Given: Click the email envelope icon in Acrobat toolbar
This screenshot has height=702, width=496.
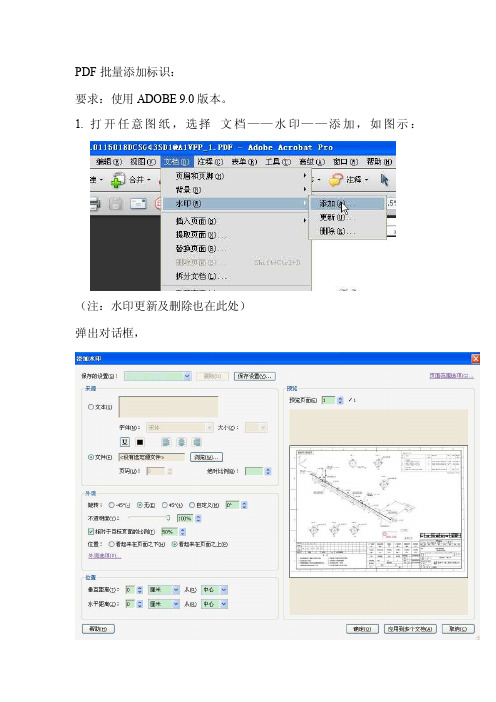Looking at the screenshot, I should tap(138, 204).
